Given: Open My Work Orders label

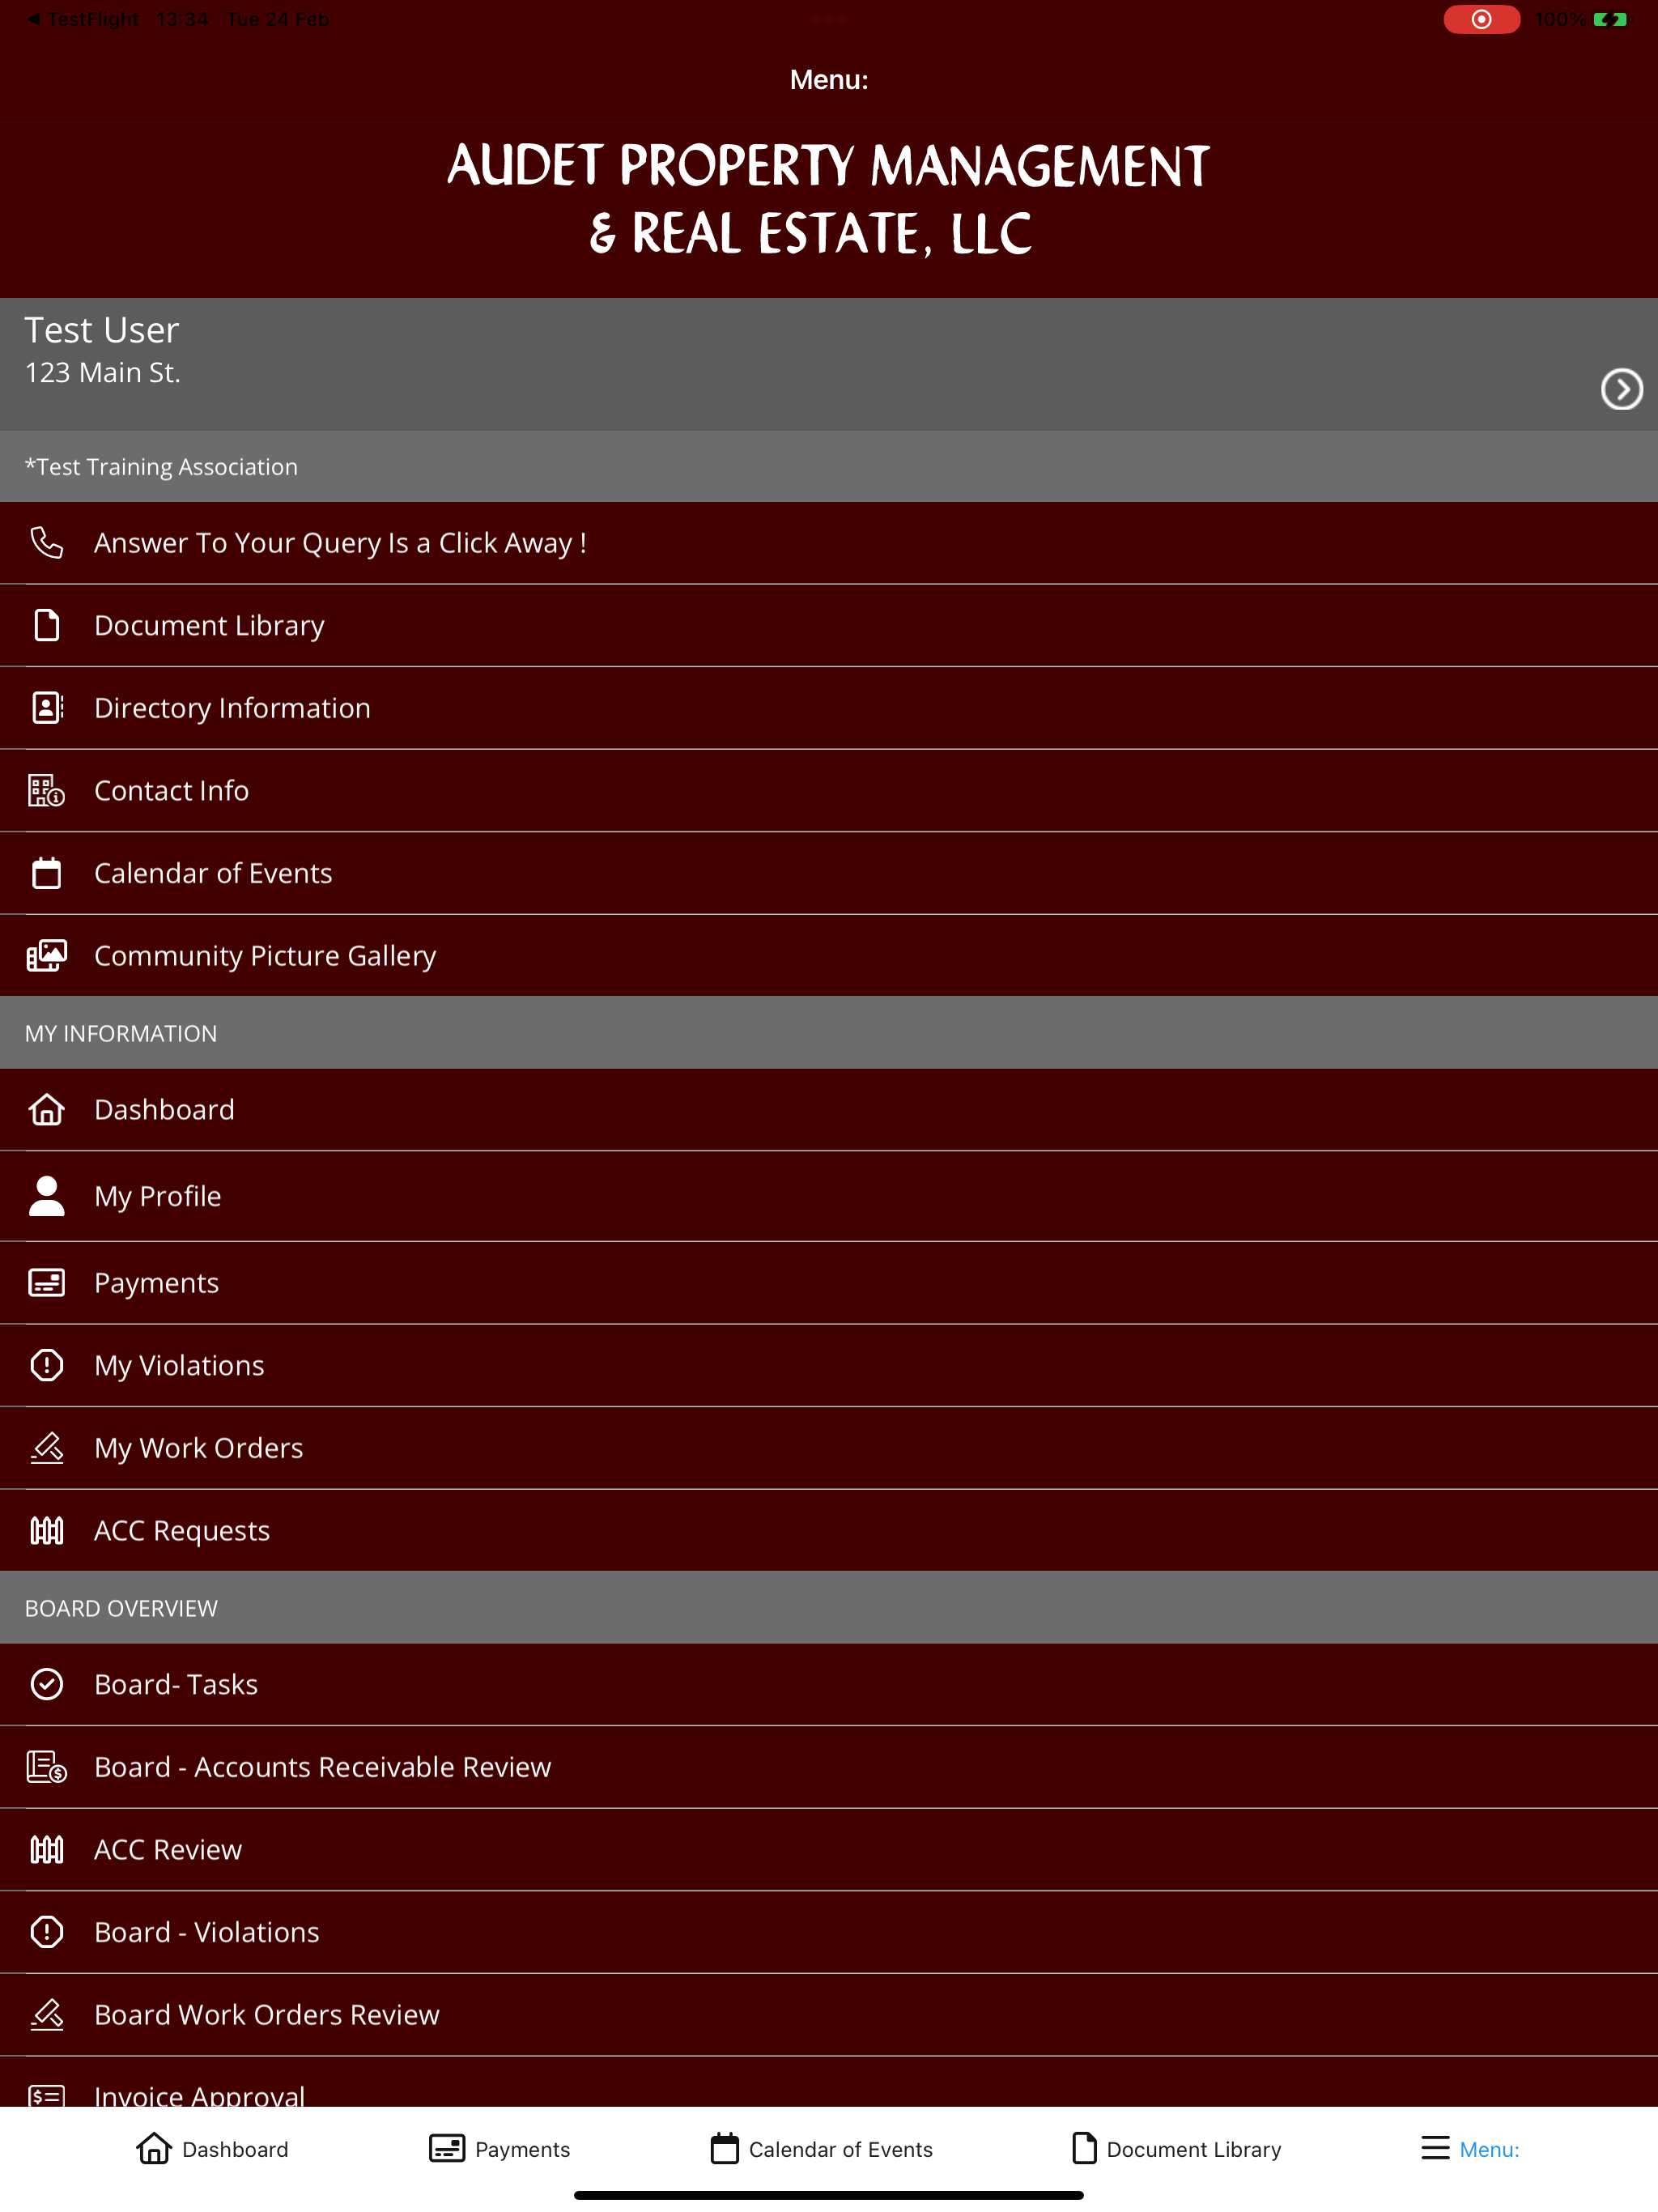Looking at the screenshot, I should point(198,1448).
